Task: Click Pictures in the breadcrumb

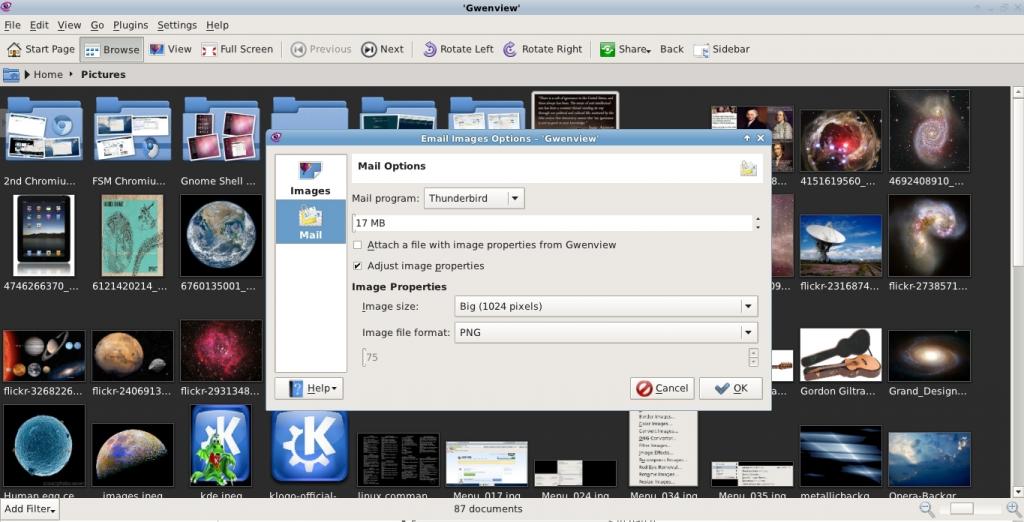Action: 103,74
